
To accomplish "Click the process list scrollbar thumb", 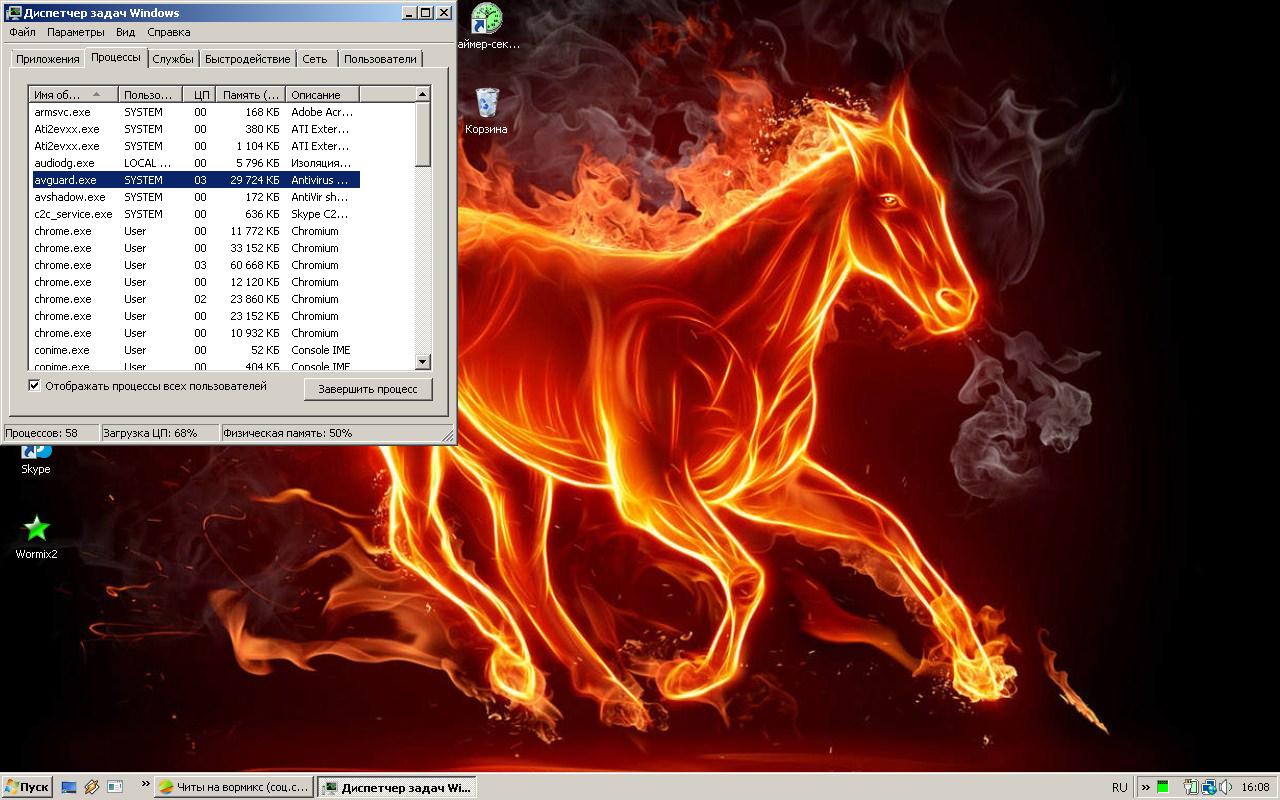I will tap(423, 134).
